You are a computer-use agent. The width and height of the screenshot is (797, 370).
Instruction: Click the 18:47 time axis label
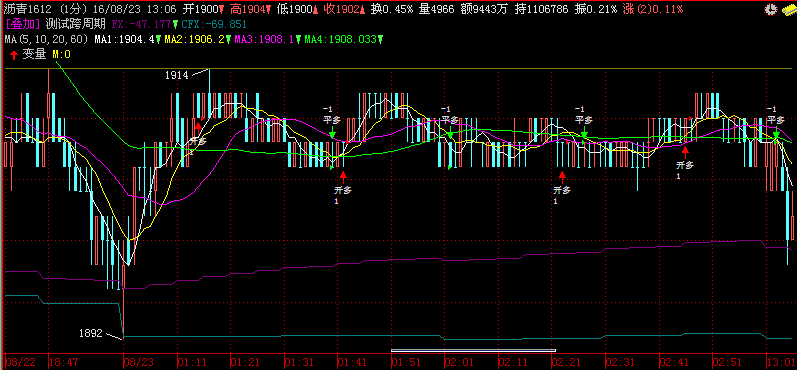point(64,361)
